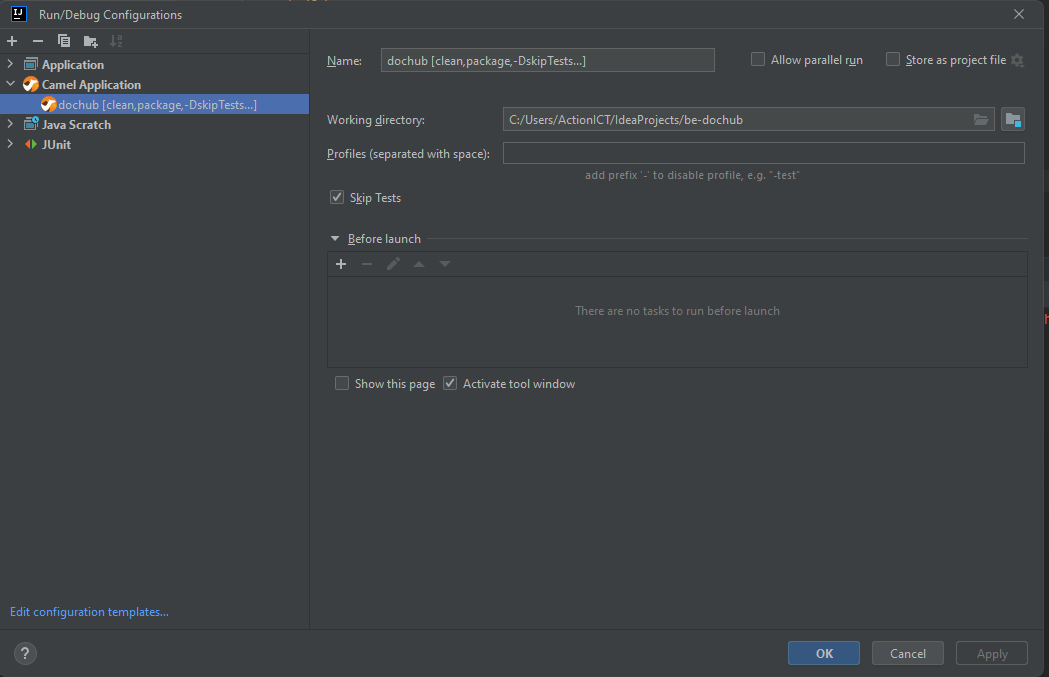
Task: Enable Allow parallel run
Action: [x=758, y=60]
